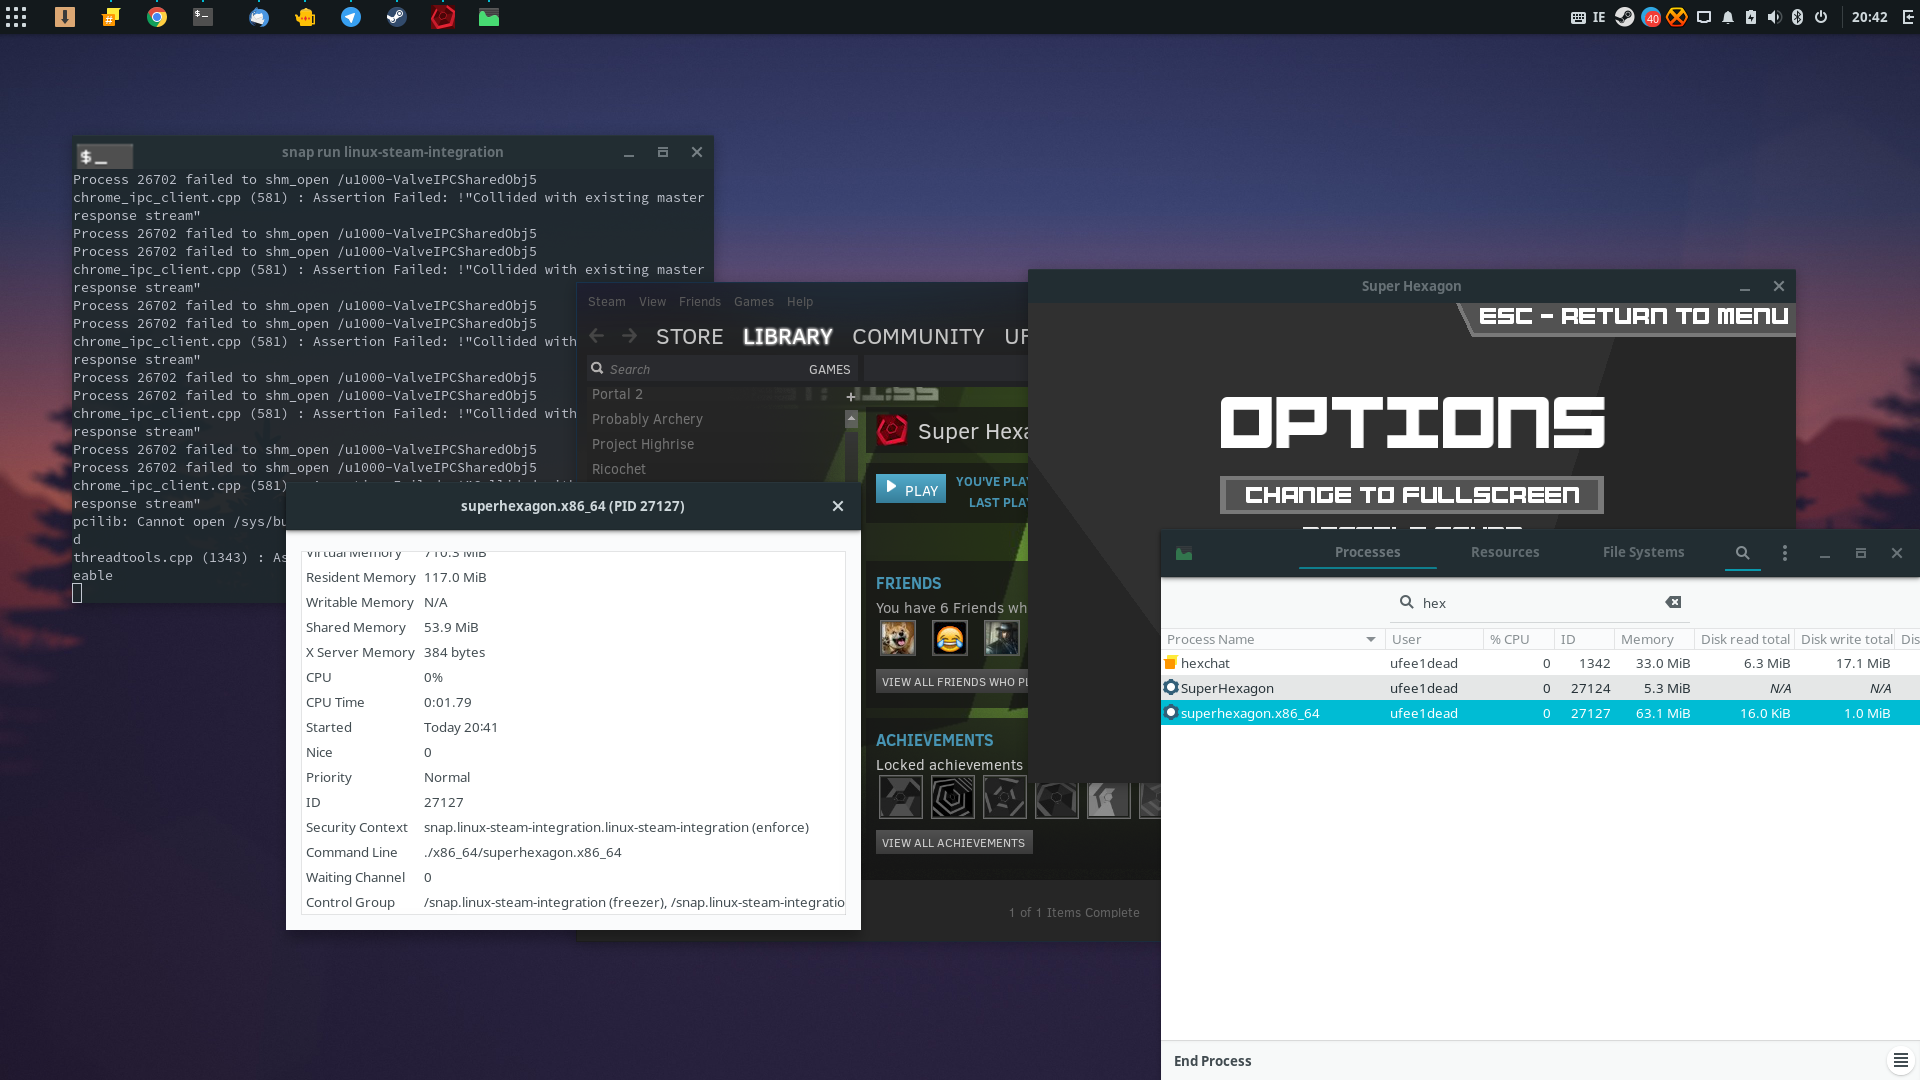Click the End Process button
The image size is (1920, 1080).
pyautogui.click(x=1212, y=1061)
